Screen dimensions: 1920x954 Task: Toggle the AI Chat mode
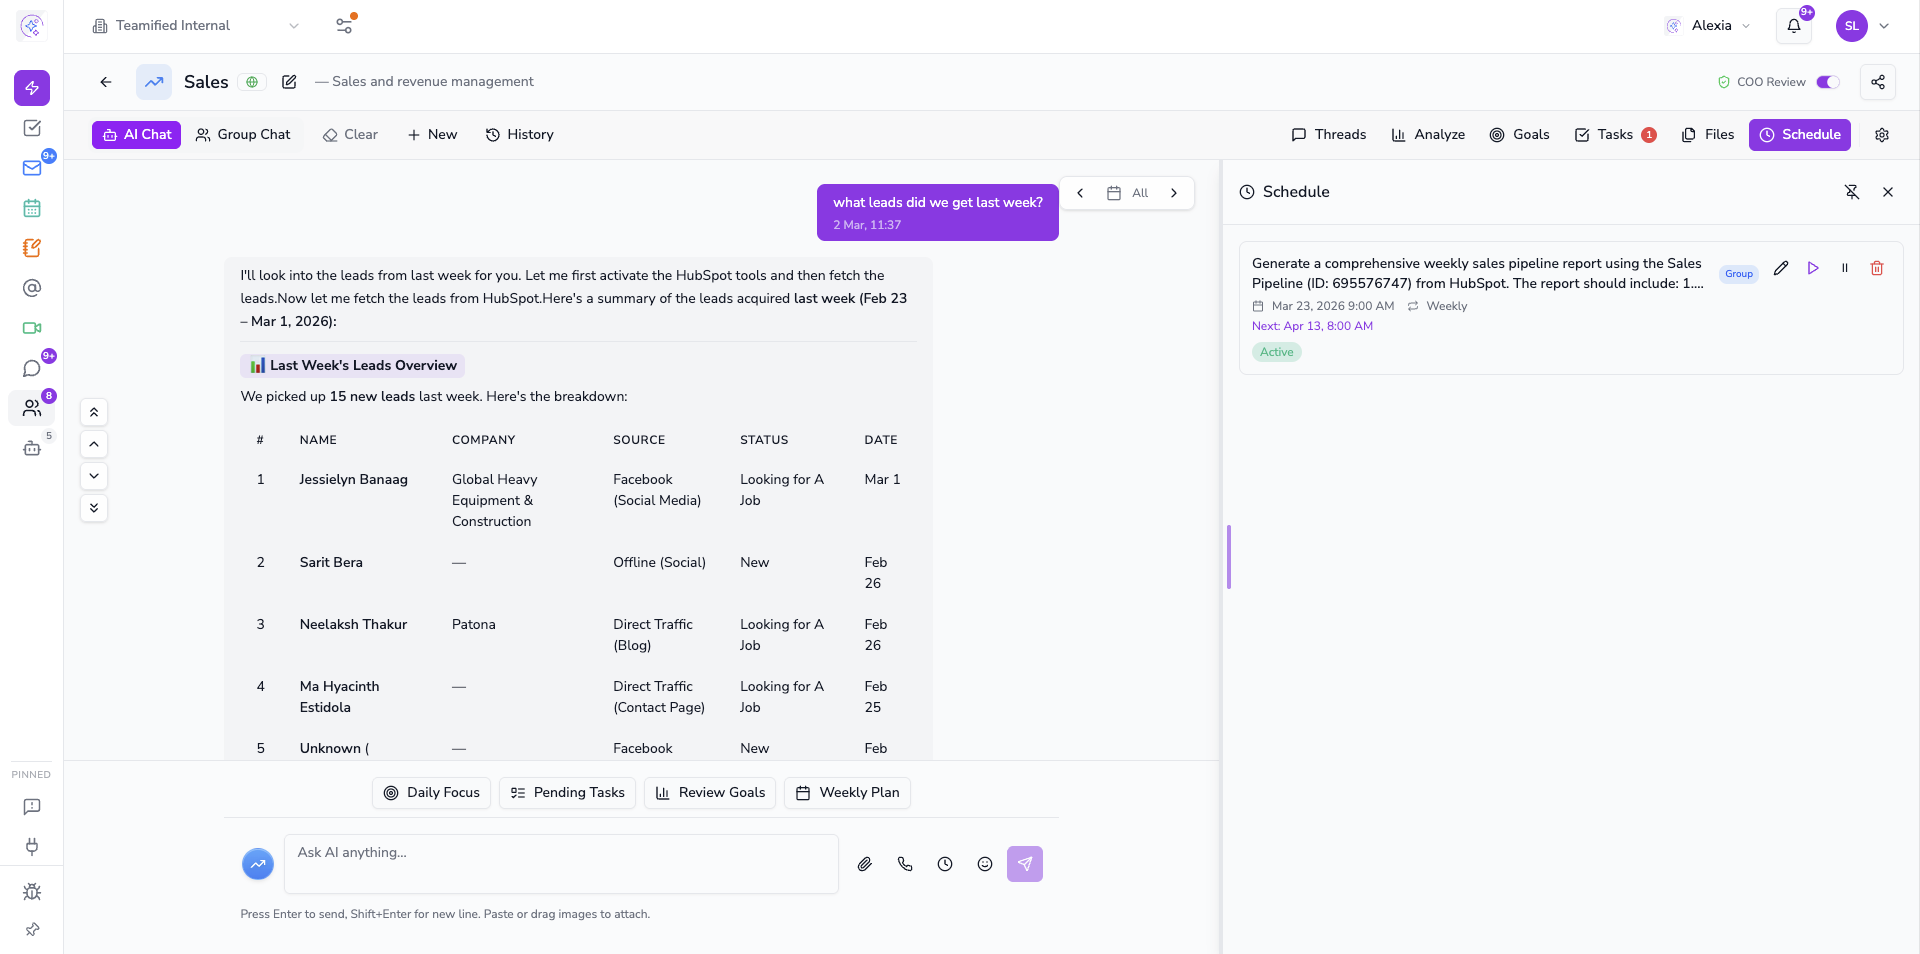pos(137,135)
